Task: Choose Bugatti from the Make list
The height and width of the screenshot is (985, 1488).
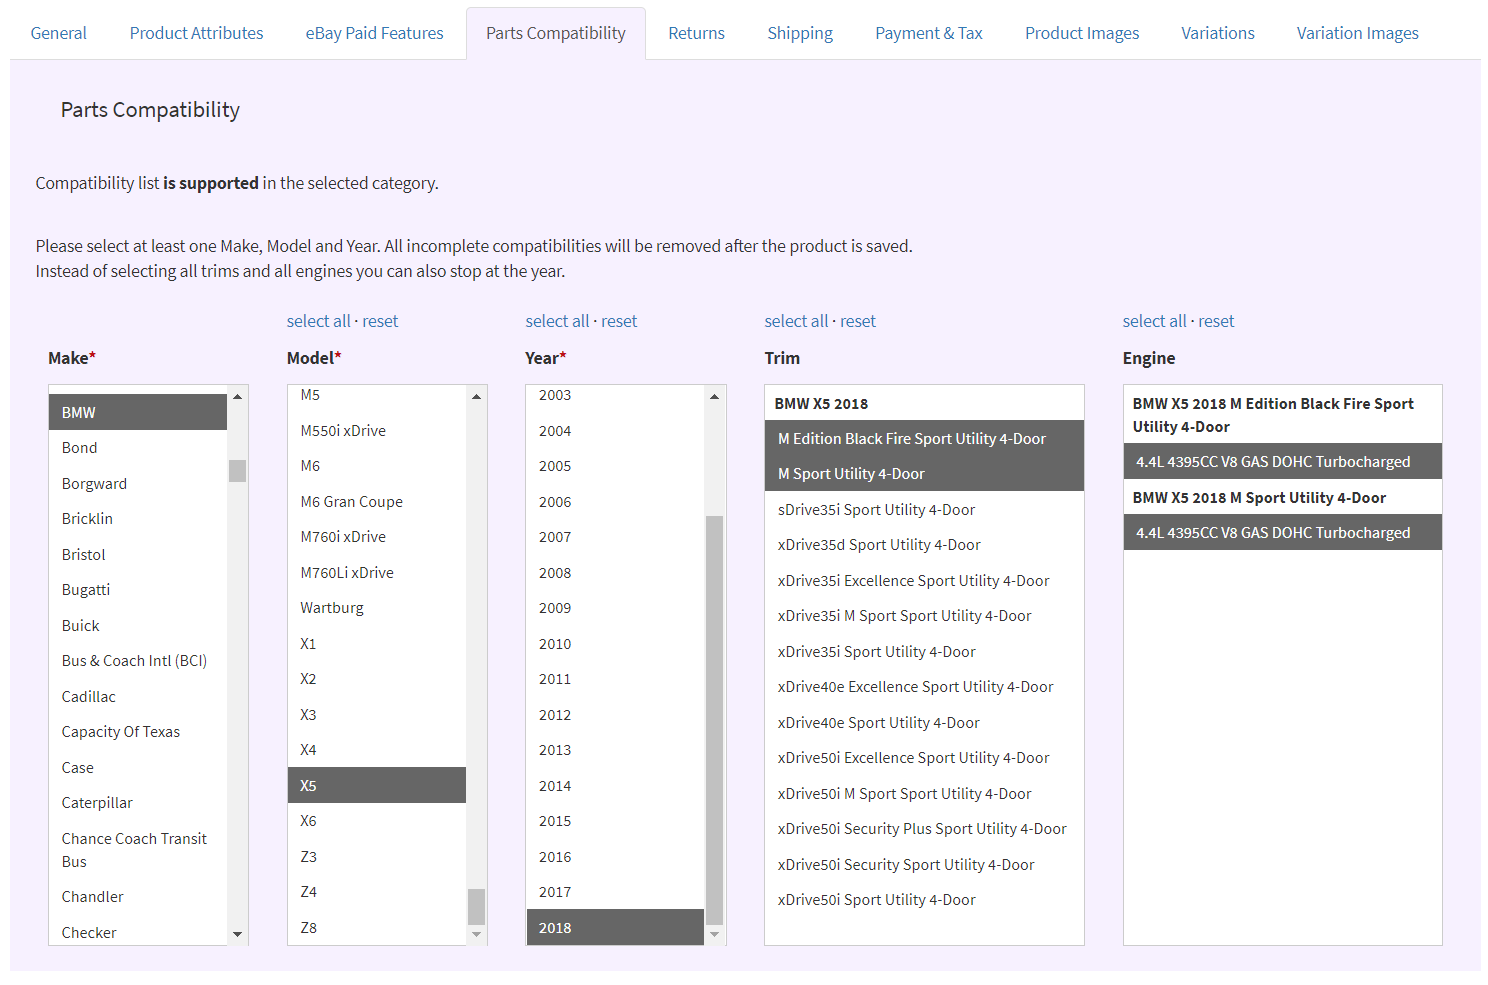Action: 138,590
